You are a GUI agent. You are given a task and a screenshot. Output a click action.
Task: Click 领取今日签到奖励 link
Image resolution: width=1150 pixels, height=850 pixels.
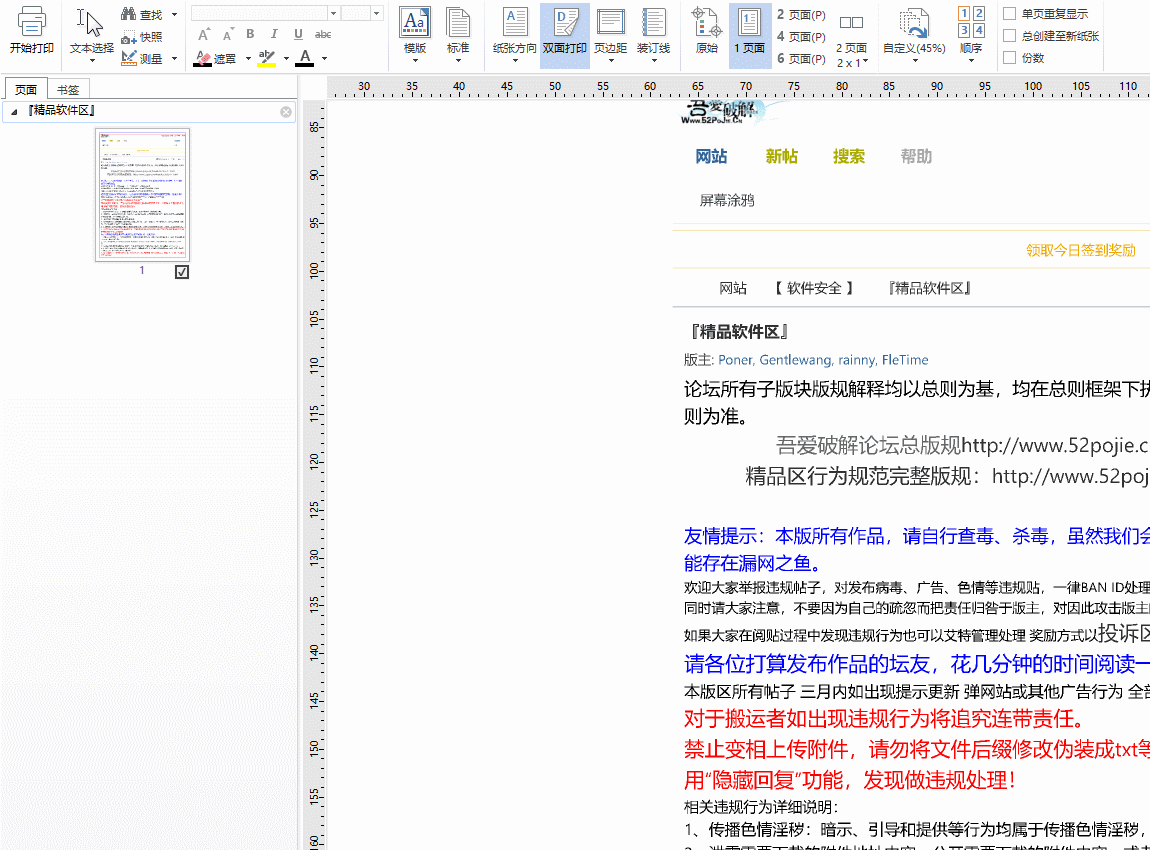1080,250
